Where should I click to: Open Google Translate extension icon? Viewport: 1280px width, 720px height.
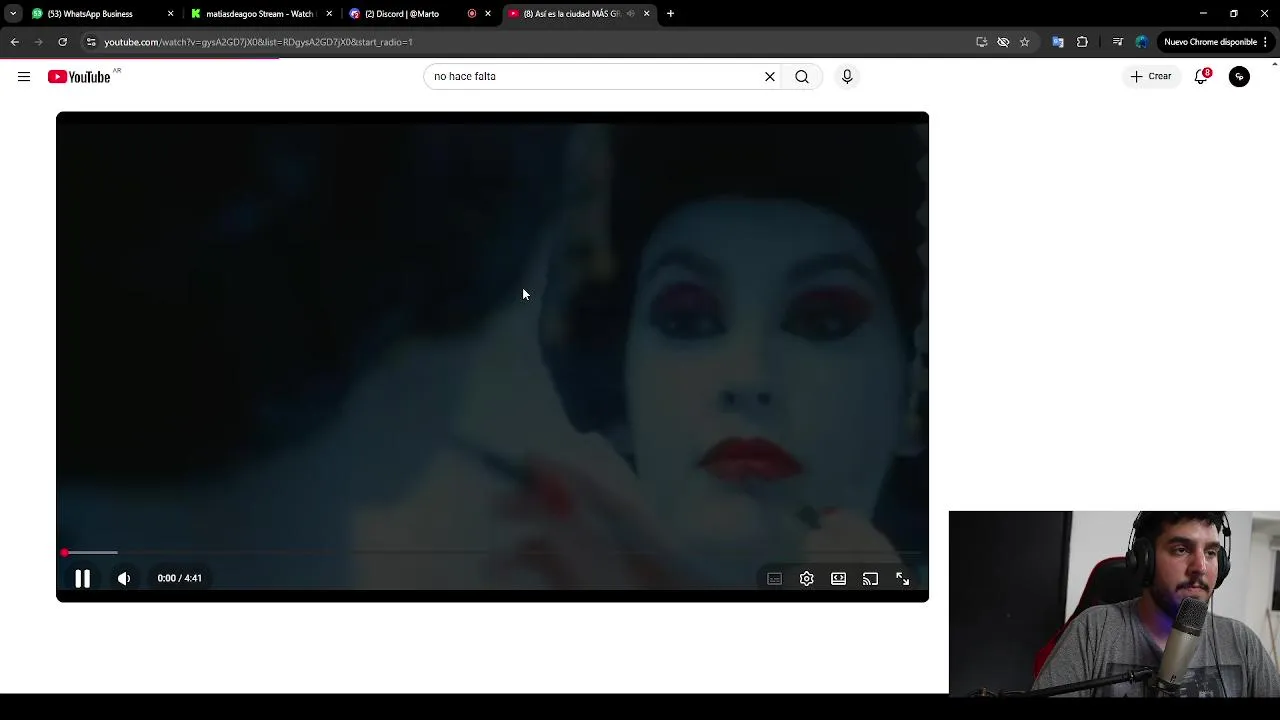point(1058,42)
